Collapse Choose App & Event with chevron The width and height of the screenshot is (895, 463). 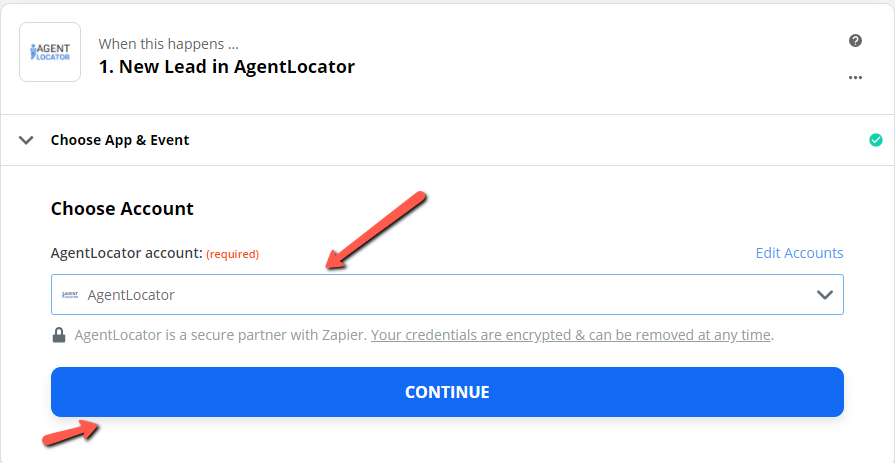point(26,140)
